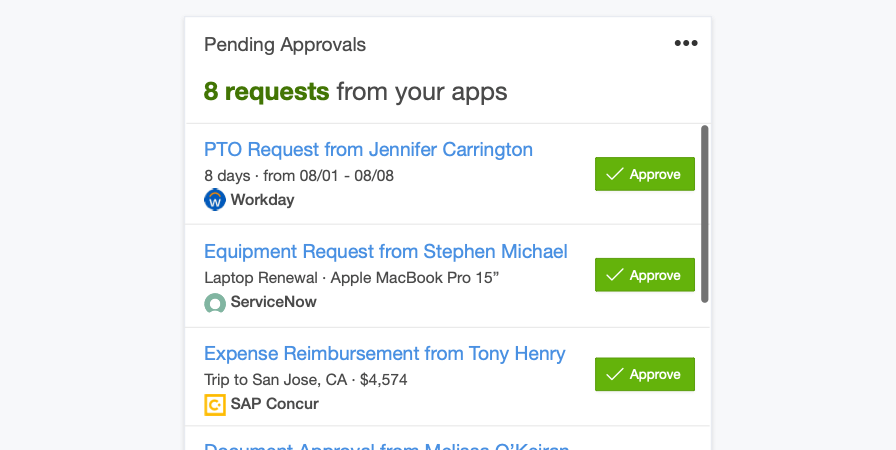
Task: Click the "Pending Approvals" card title
Action: tap(285, 45)
